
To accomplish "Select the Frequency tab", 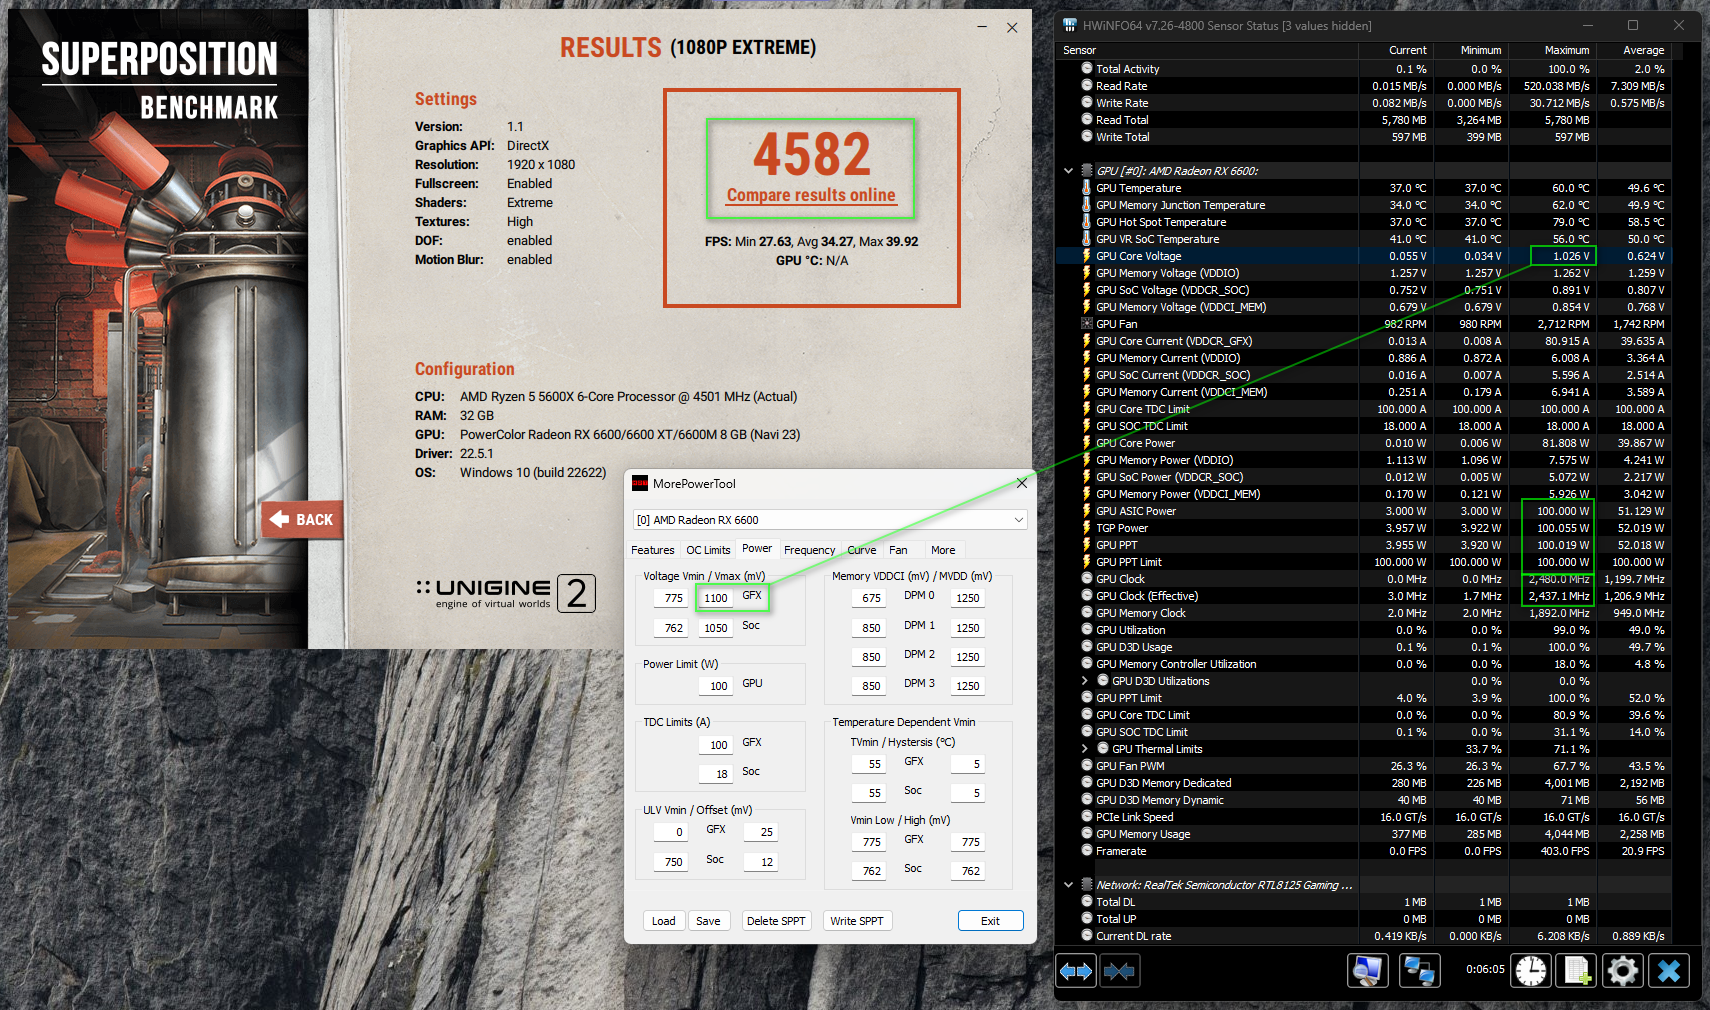I will 809,550.
